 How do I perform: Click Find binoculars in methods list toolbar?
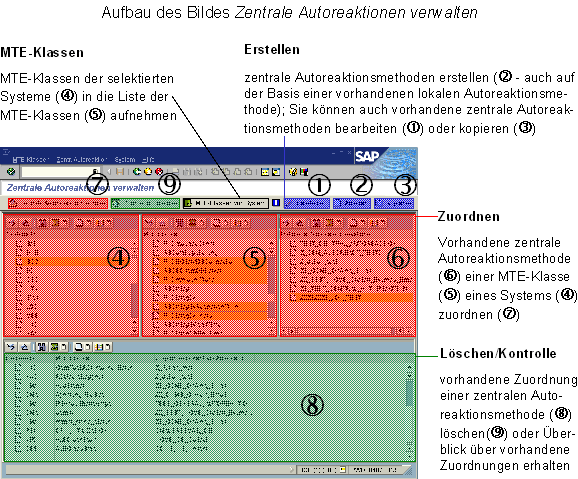[316, 223]
